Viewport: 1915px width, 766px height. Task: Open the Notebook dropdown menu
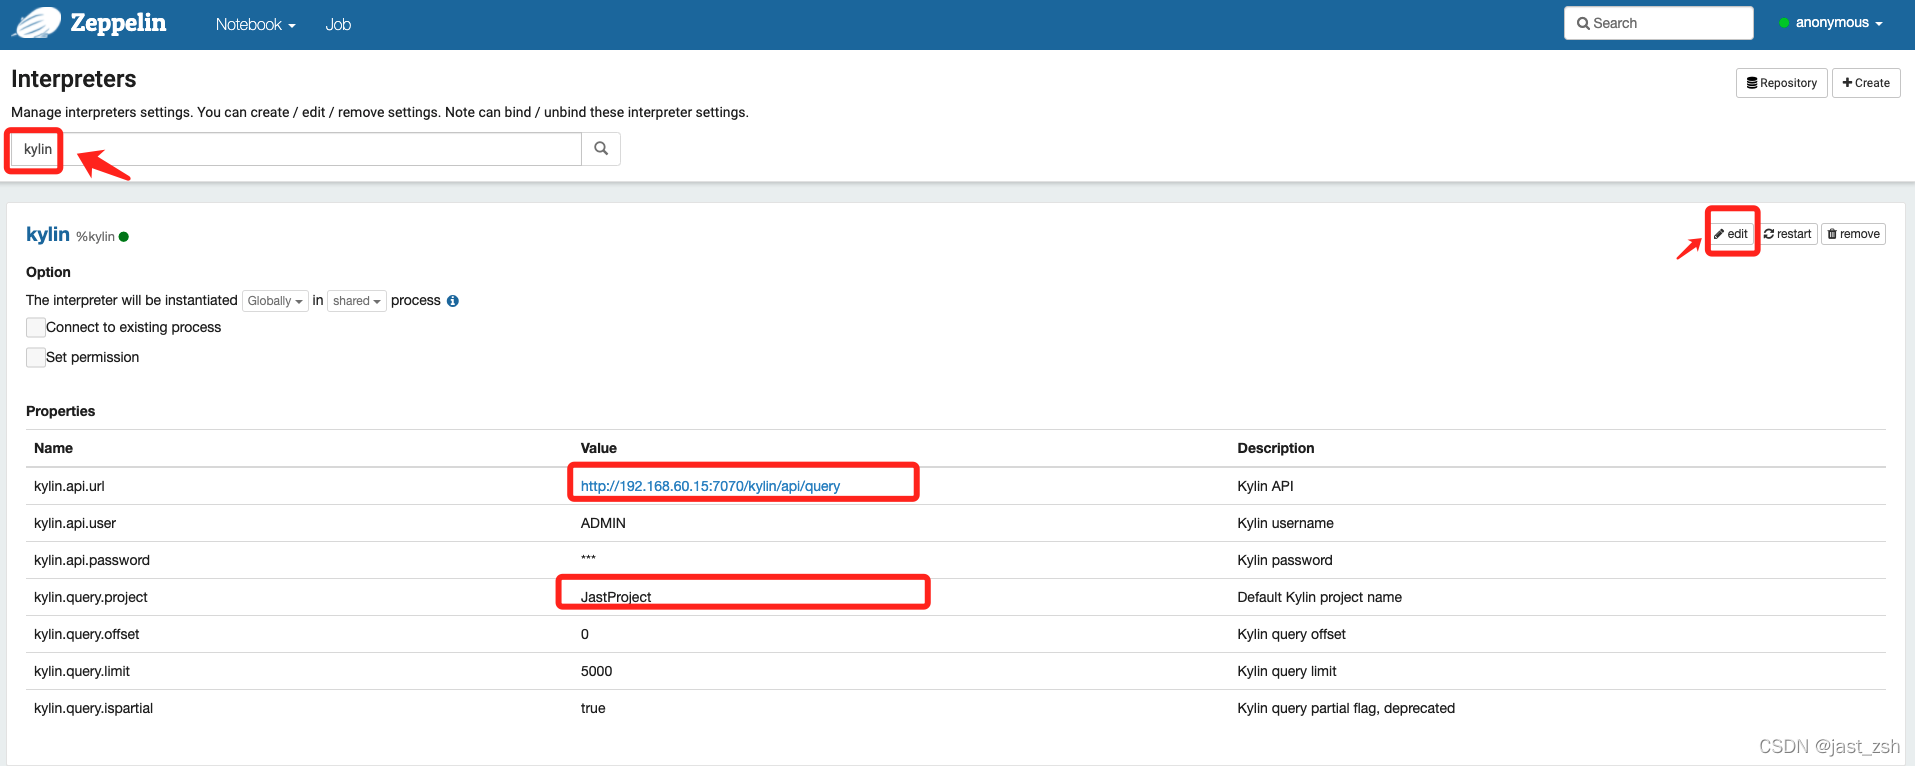(255, 24)
